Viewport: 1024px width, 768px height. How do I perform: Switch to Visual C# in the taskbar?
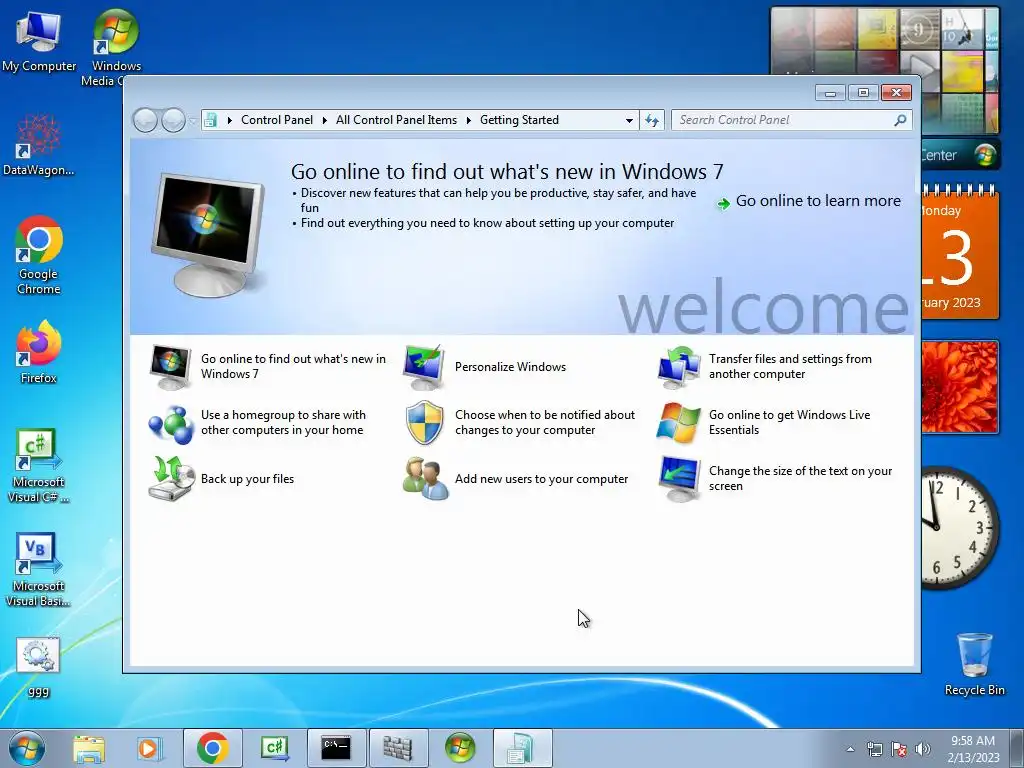(274, 748)
